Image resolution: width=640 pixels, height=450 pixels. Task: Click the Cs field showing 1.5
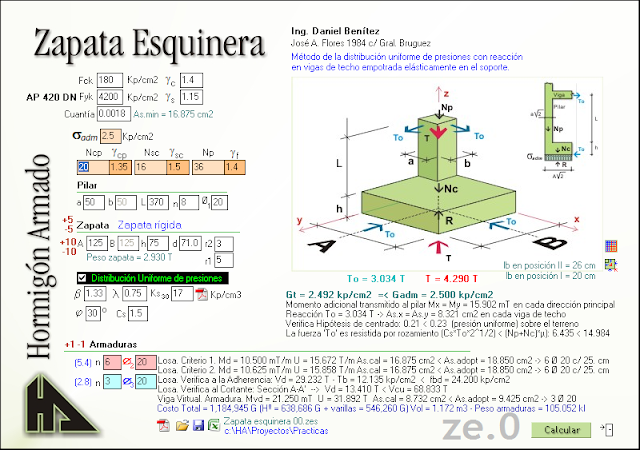point(138,314)
